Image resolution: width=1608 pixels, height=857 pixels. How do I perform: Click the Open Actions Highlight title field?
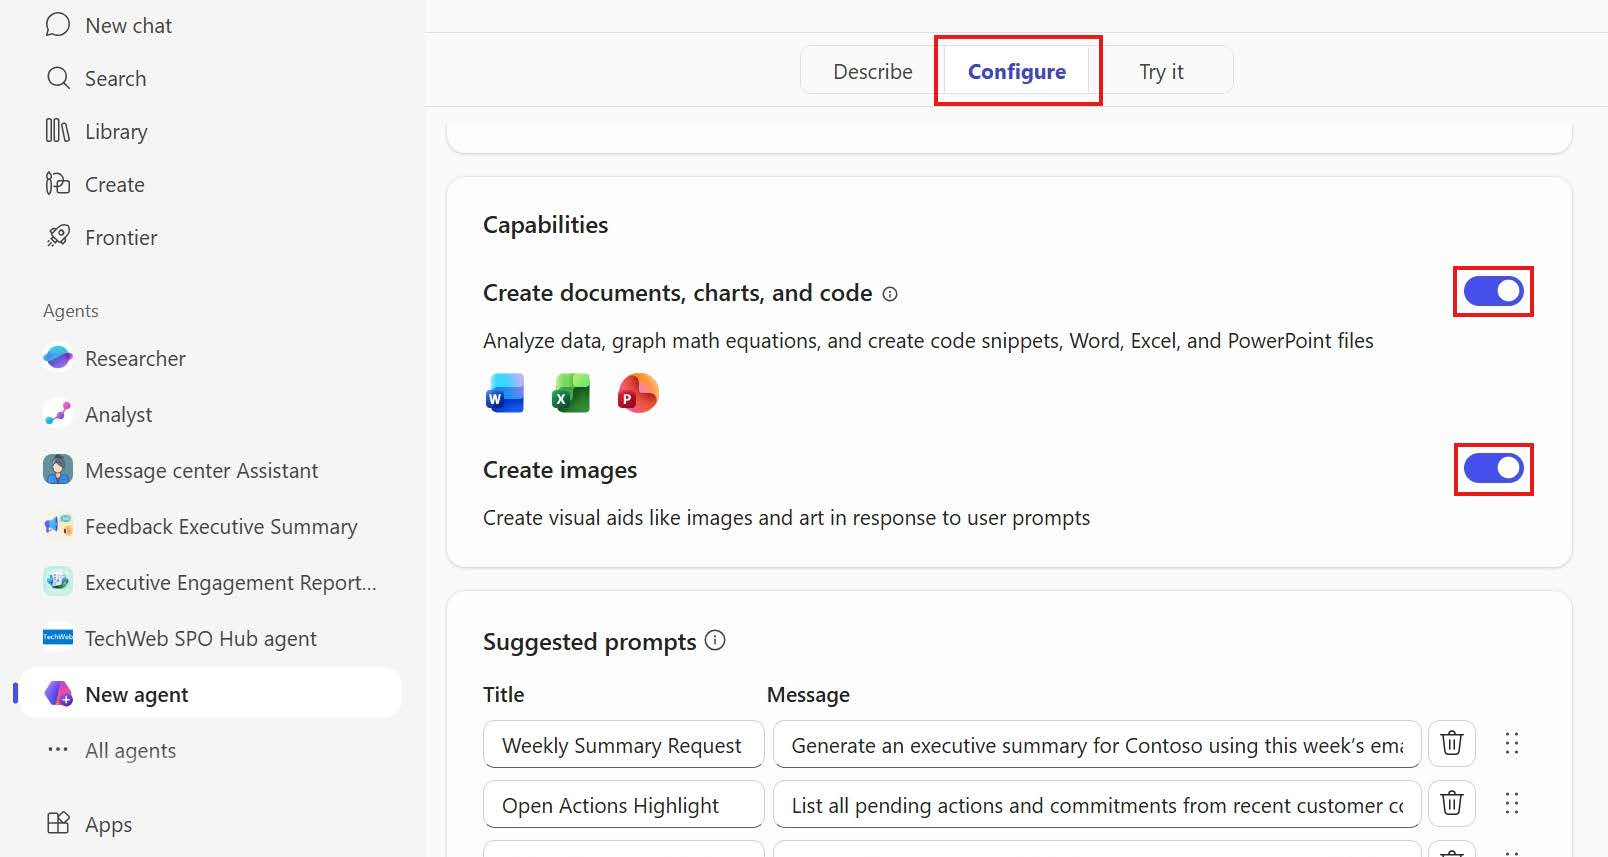[623, 805]
